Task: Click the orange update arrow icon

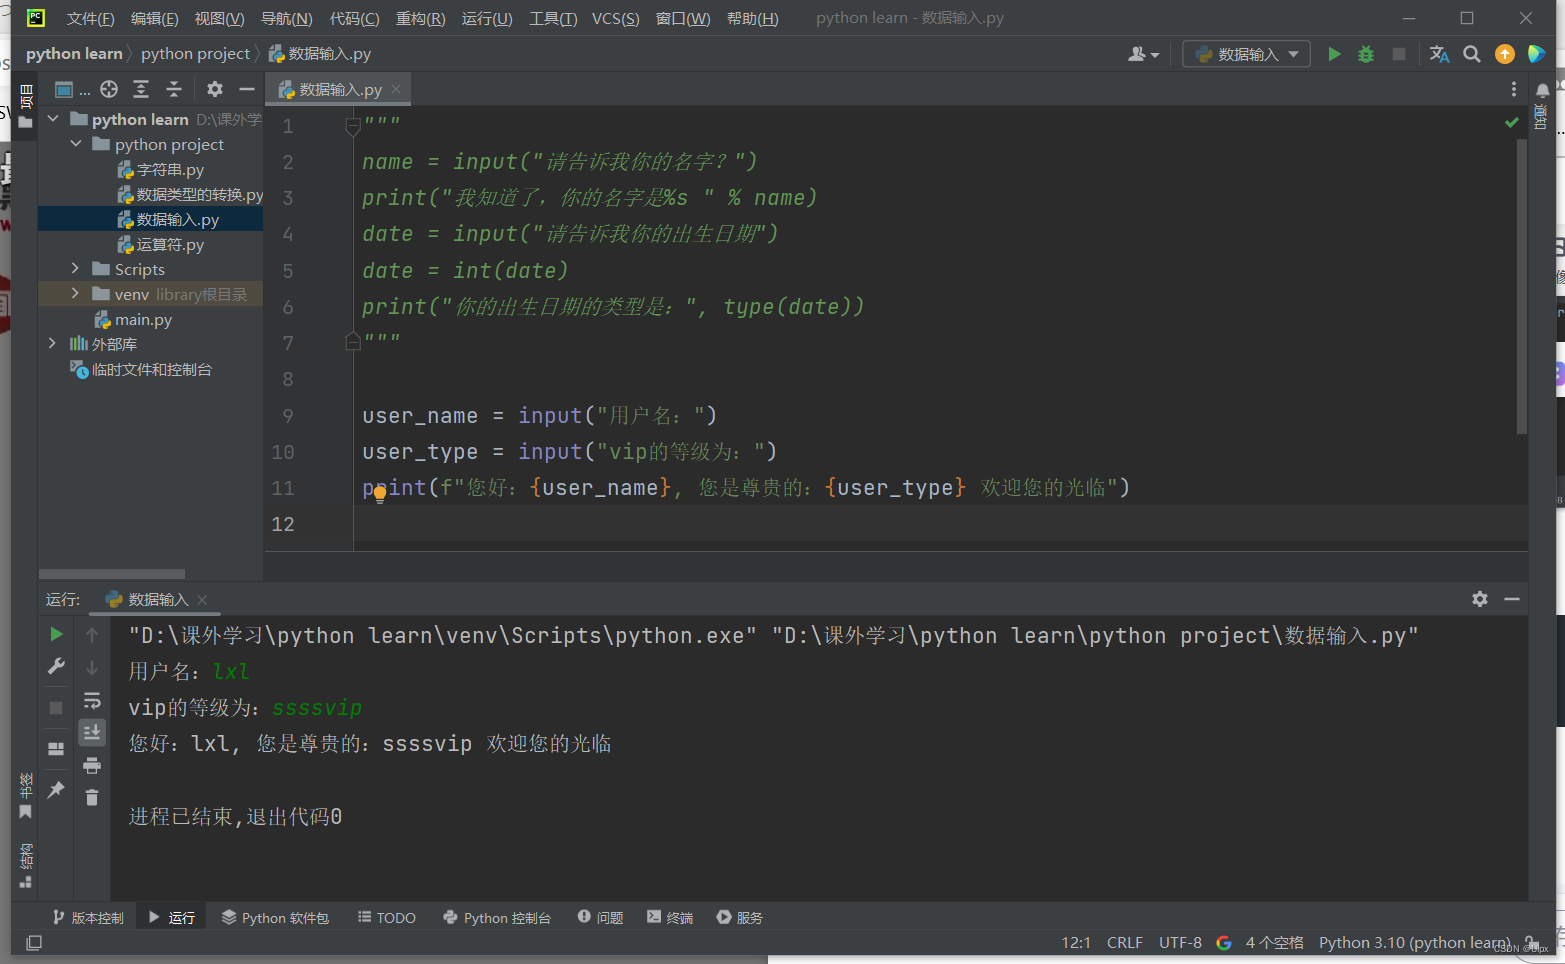Action: [x=1504, y=54]
